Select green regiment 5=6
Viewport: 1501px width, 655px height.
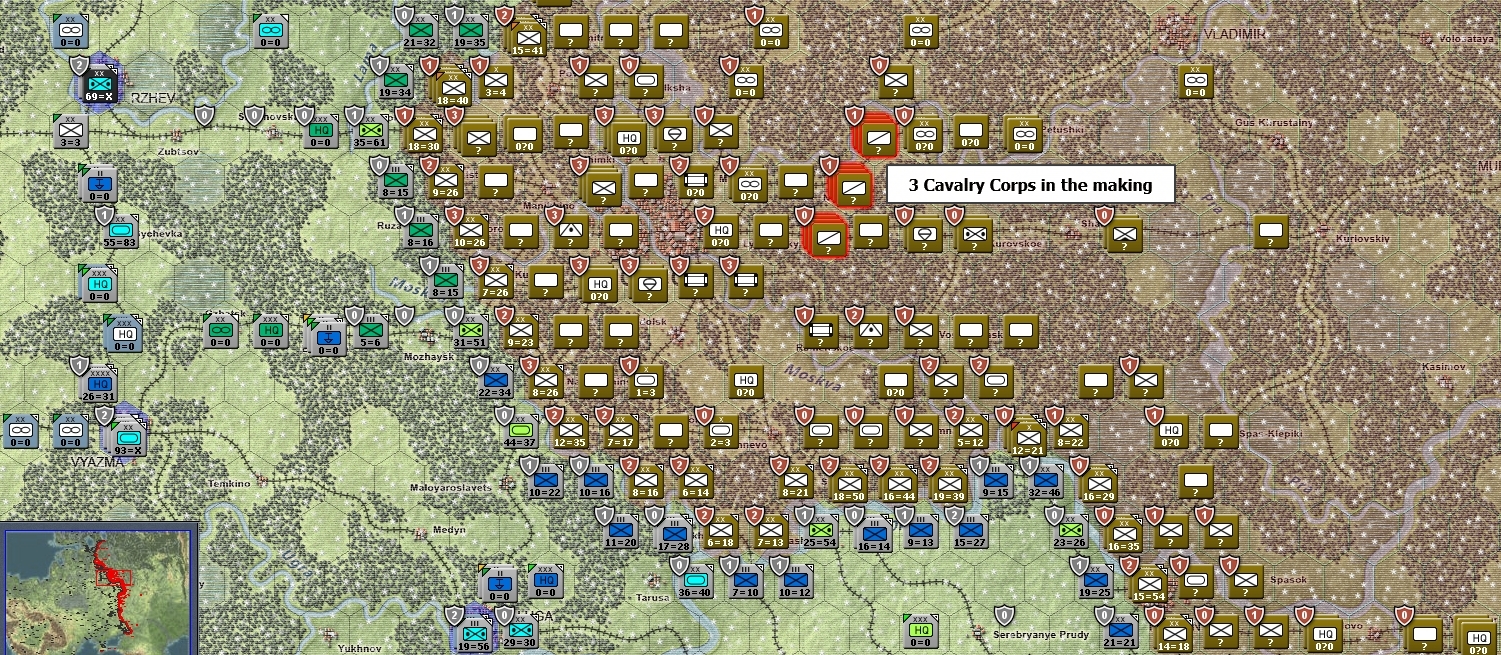click(x=371, y=330)
